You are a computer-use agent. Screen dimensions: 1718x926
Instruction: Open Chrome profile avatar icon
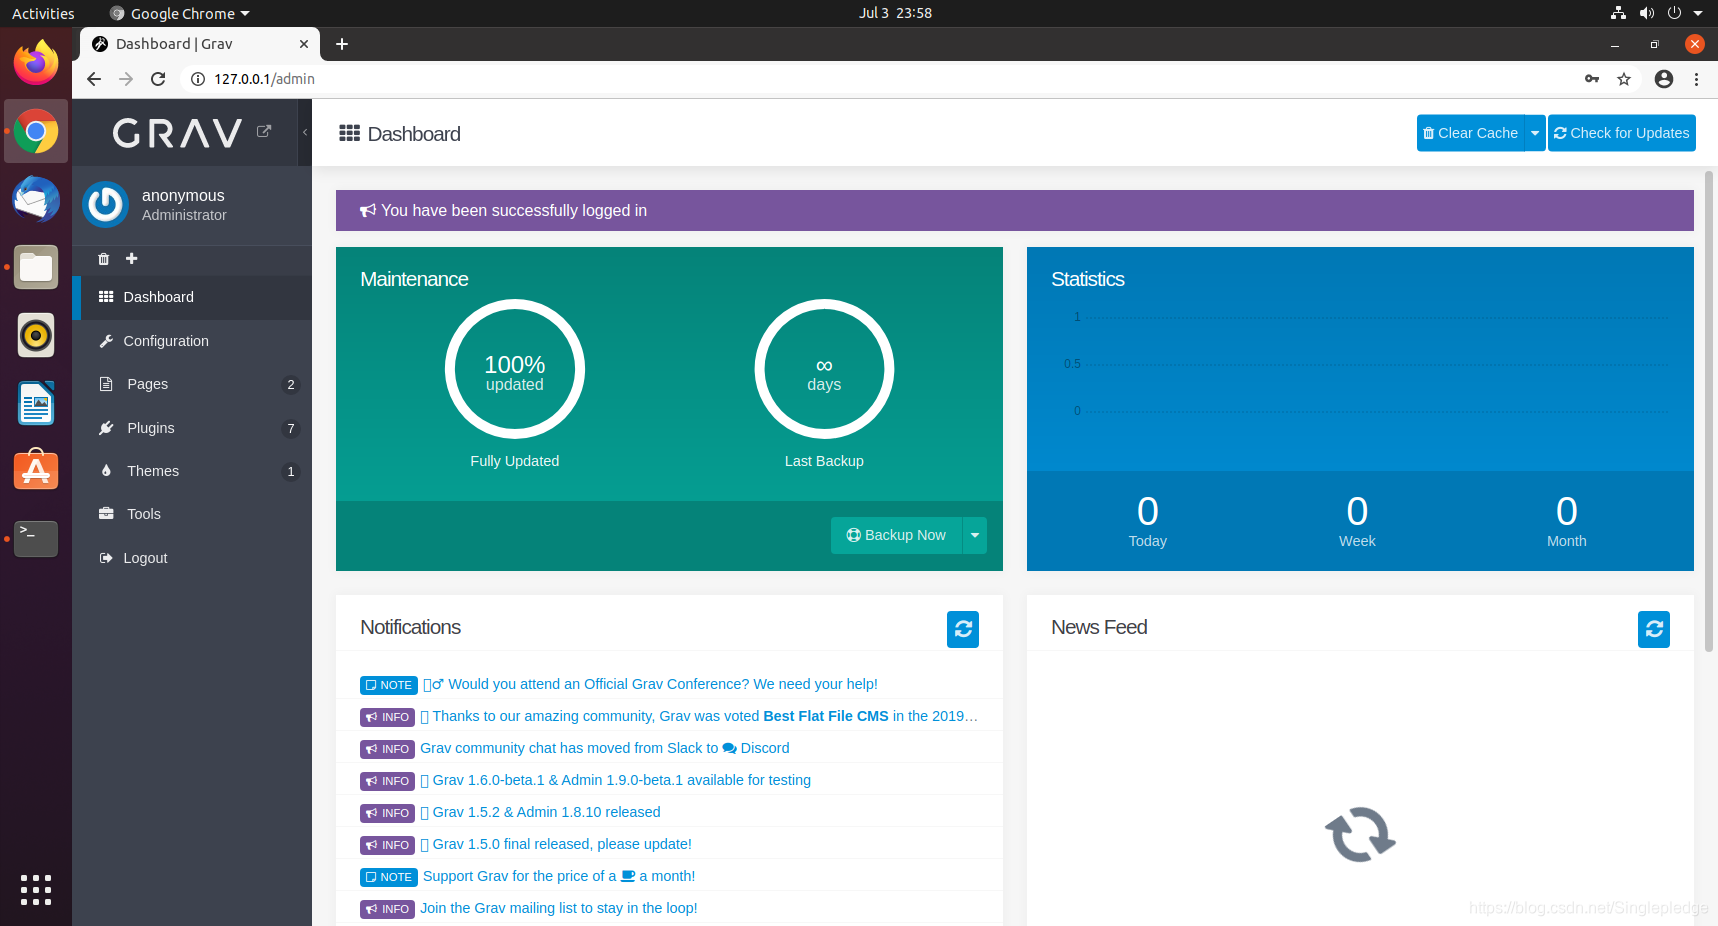(x=1664, y=79)
